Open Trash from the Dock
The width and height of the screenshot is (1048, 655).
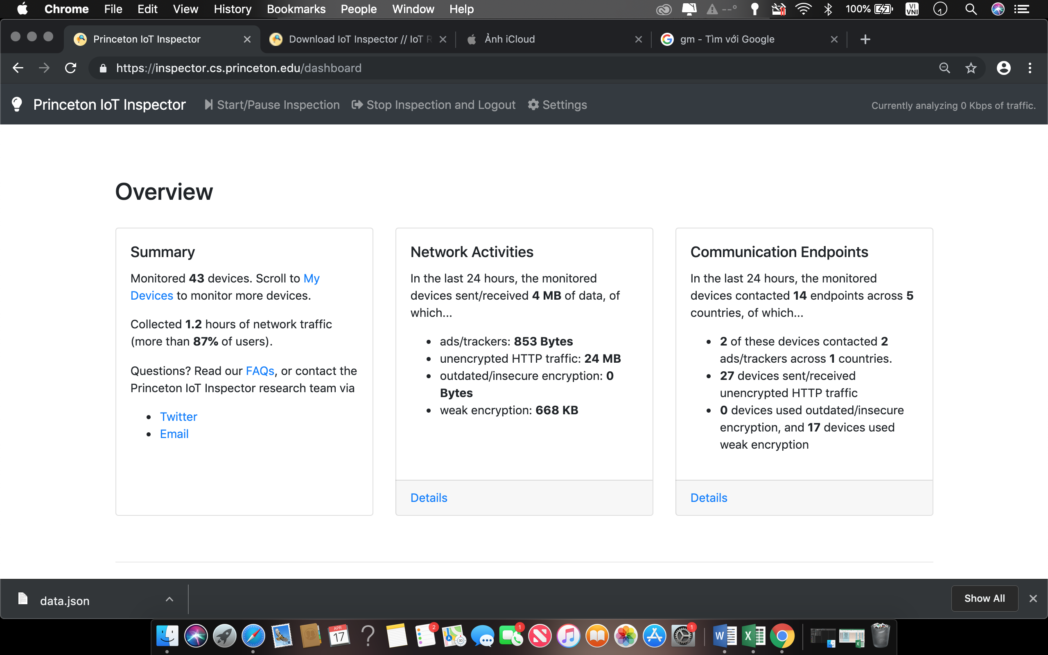point(881,636)
